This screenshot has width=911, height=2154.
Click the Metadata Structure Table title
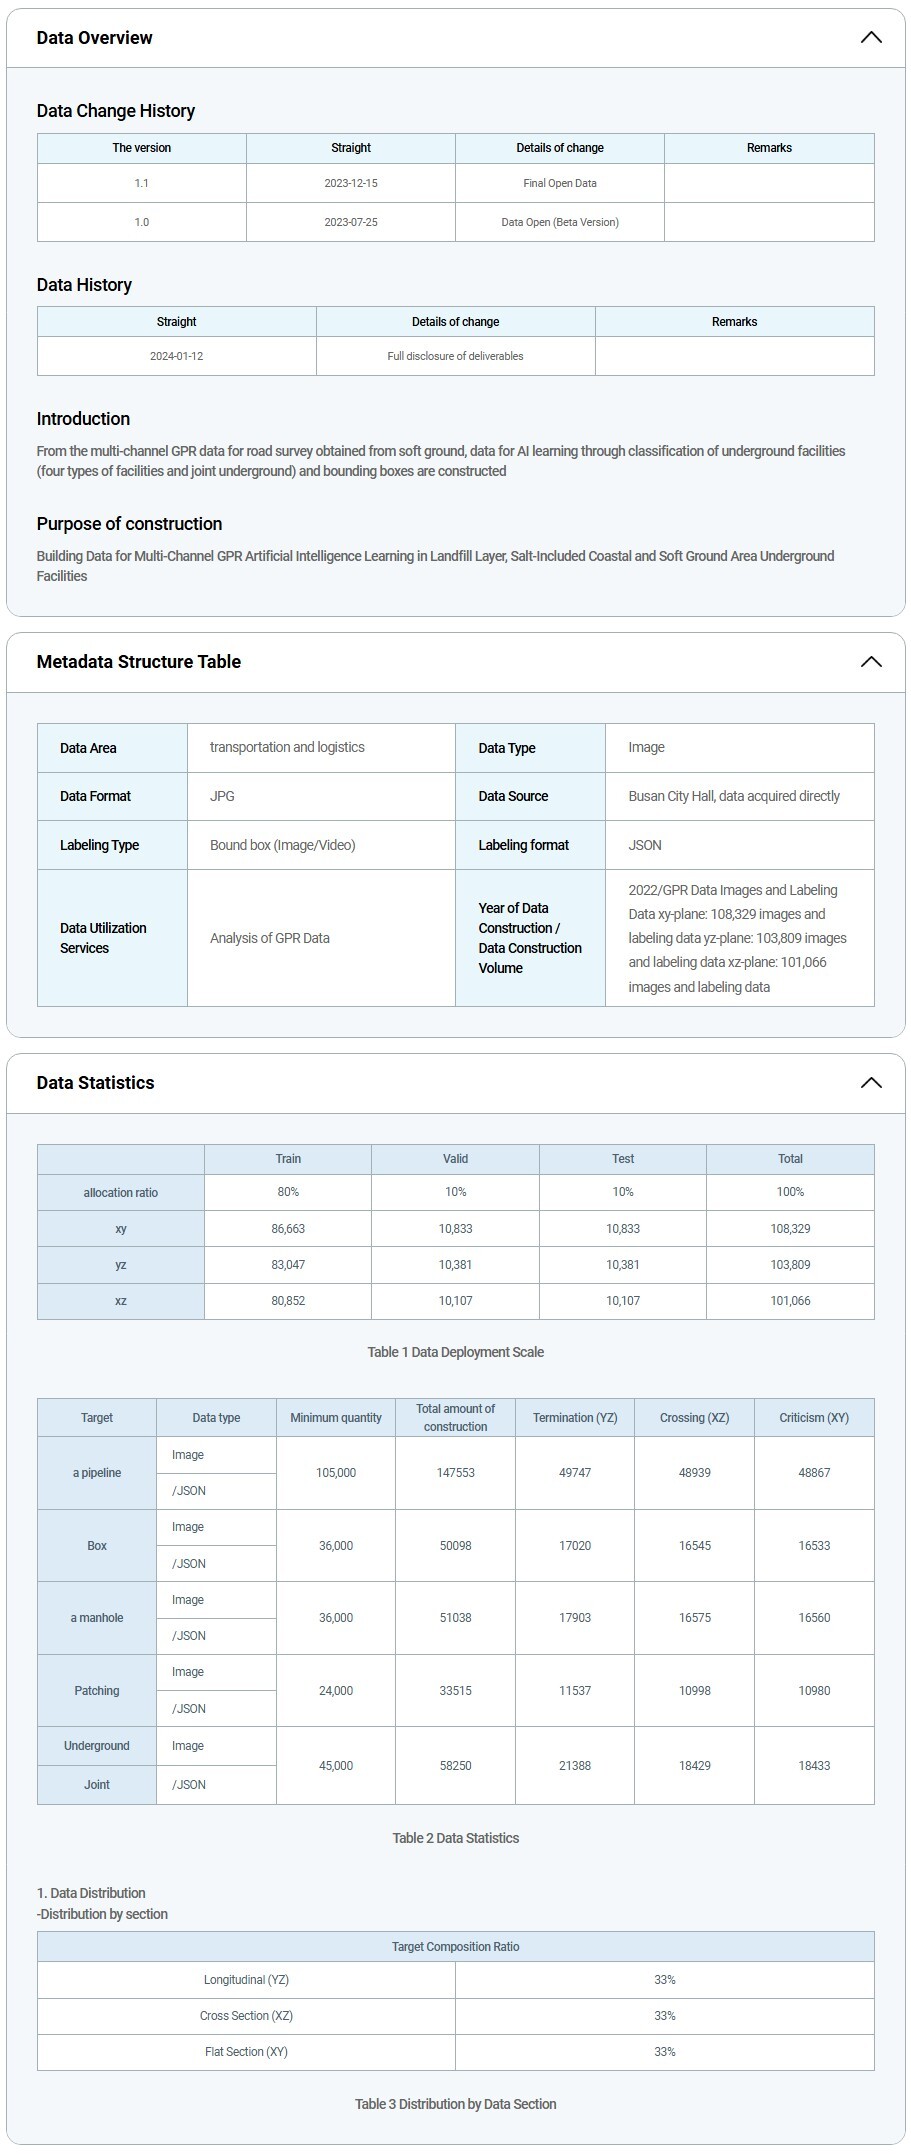[x=139, y=662]
